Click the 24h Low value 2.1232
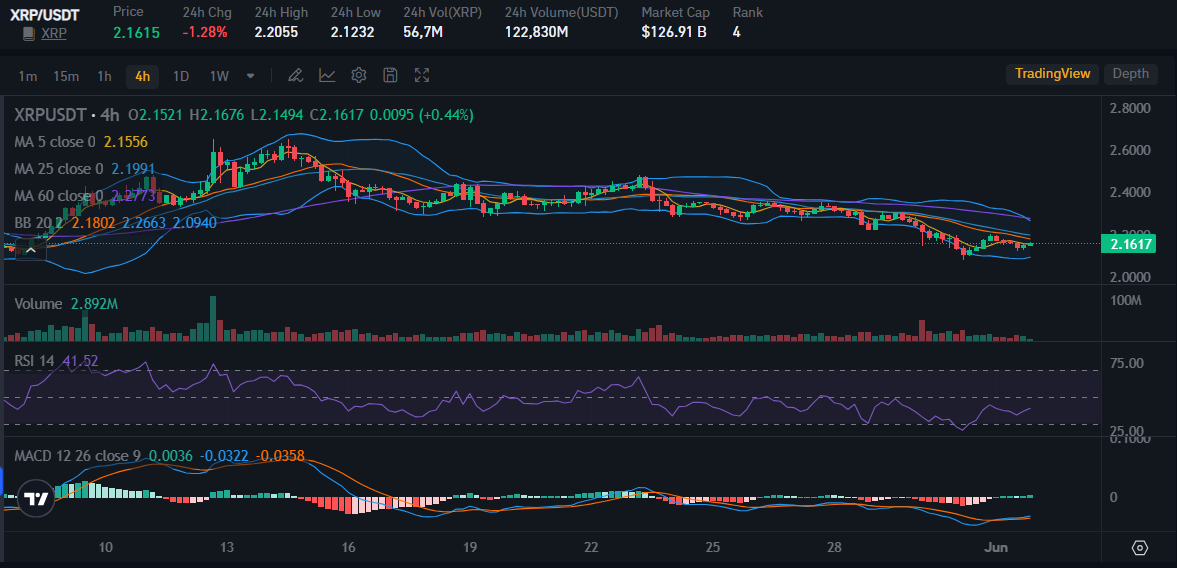1177x568 pixels. point(352,32)
